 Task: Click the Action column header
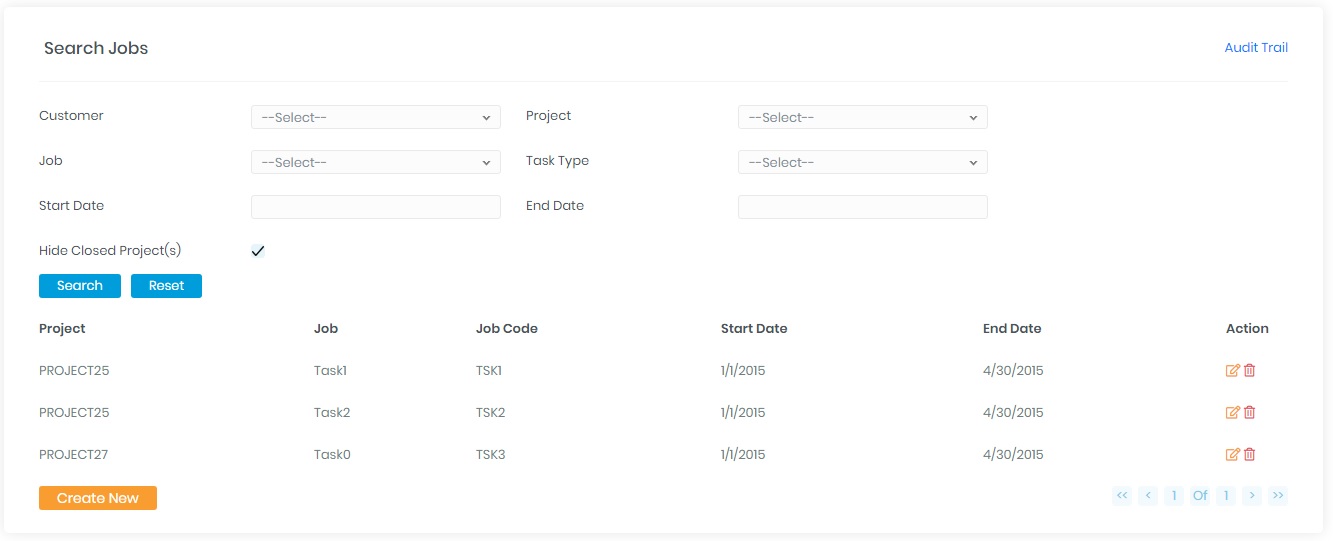coord(1247,329)
